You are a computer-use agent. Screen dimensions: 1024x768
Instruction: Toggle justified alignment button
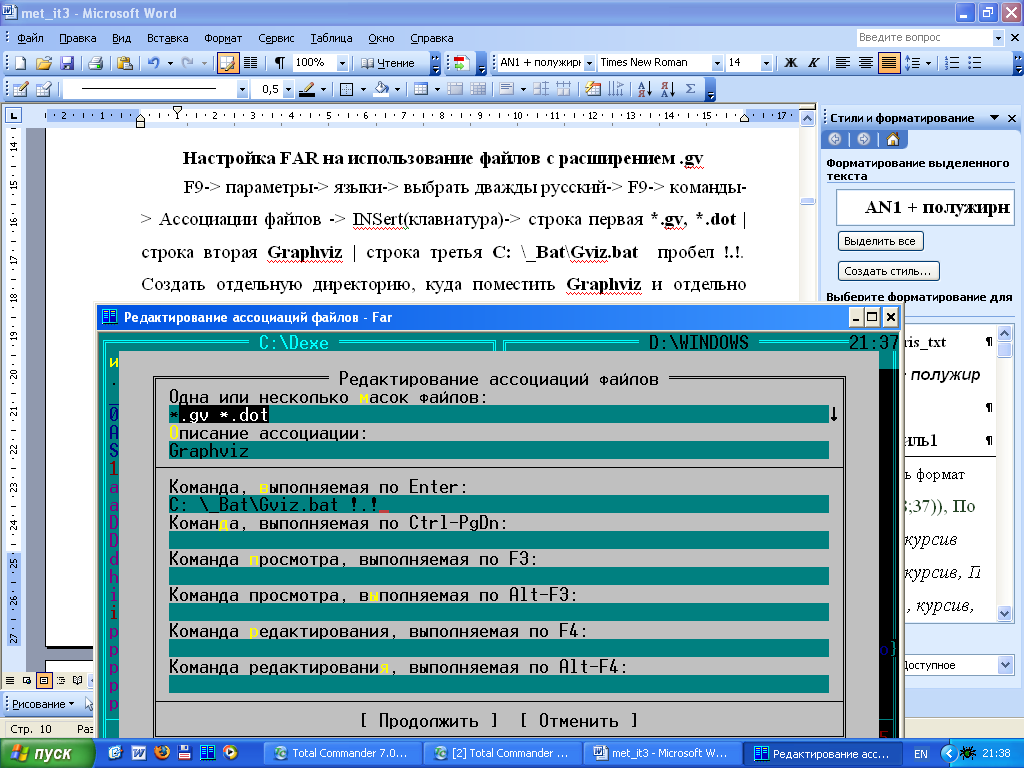(889, 63)
